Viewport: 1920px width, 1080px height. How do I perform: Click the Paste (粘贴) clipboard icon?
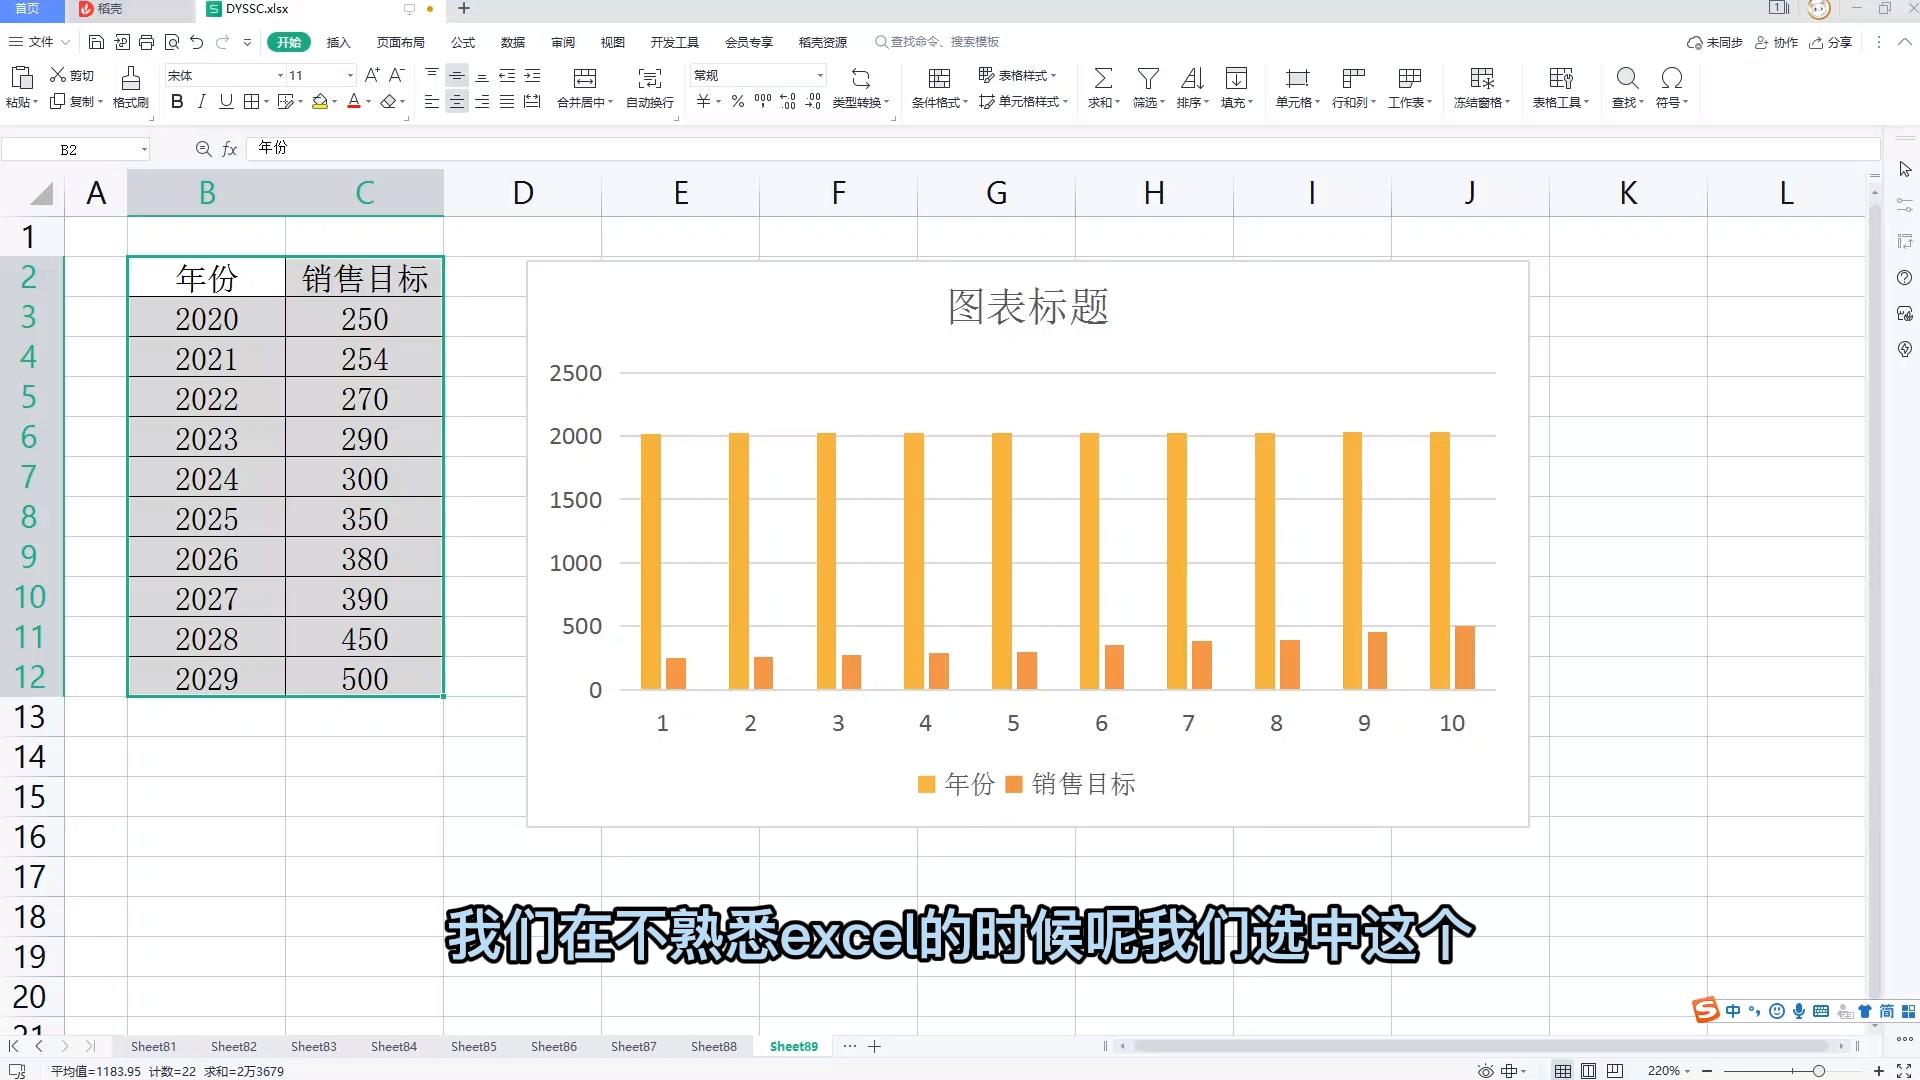(x=21, y=78)
